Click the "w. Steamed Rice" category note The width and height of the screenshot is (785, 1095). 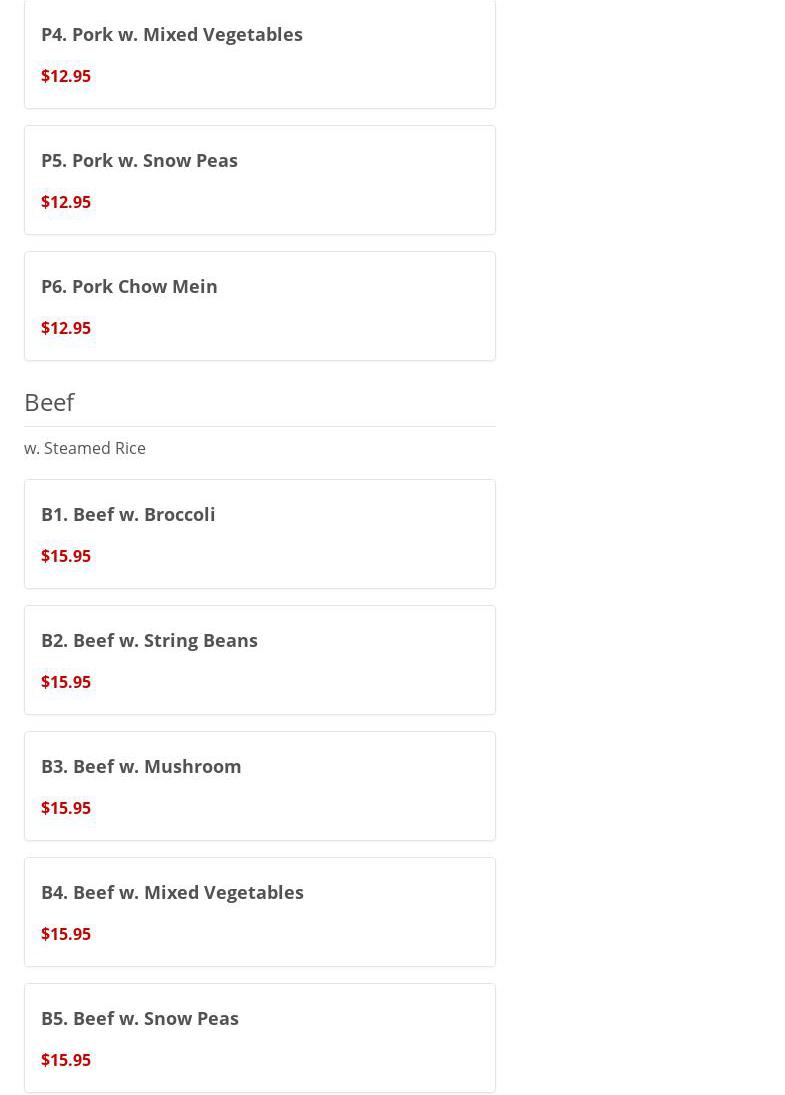85,448
